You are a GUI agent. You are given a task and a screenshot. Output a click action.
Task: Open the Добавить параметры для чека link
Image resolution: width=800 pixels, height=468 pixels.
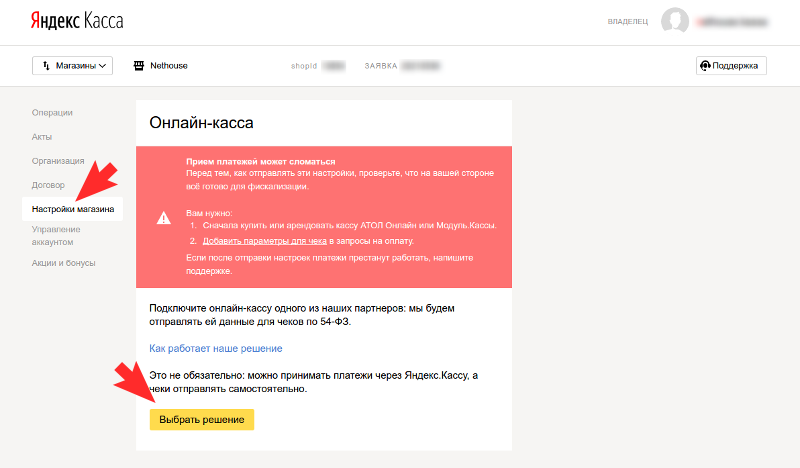pyautogui.click(x=265, y=241)
